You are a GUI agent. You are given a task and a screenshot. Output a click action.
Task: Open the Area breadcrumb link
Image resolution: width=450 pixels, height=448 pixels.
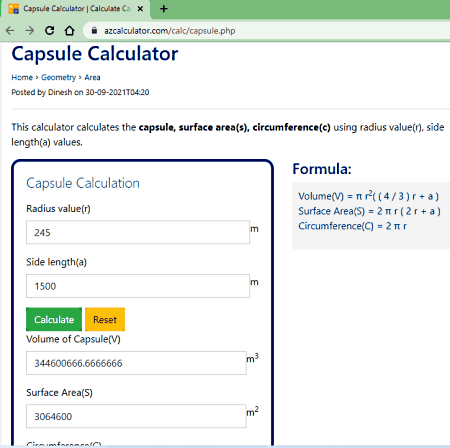point(92,77)
